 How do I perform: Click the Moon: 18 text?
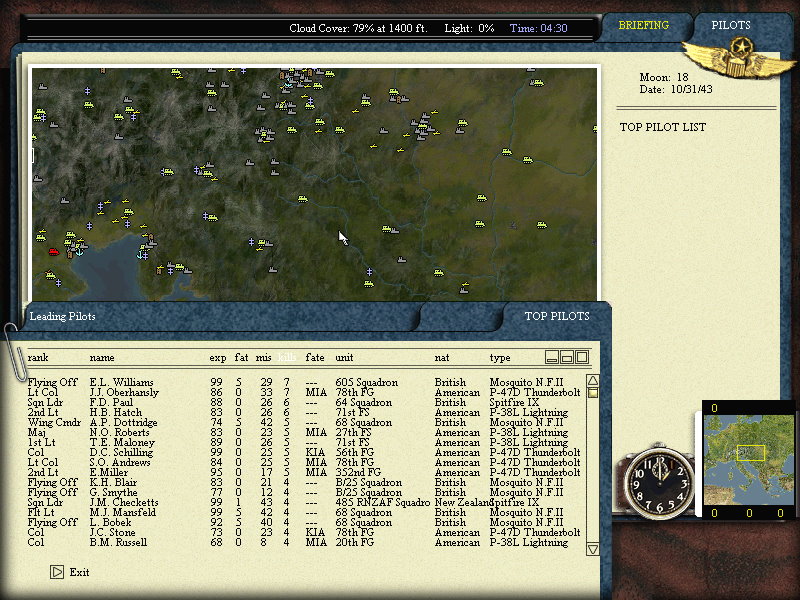tap(664, 78)
